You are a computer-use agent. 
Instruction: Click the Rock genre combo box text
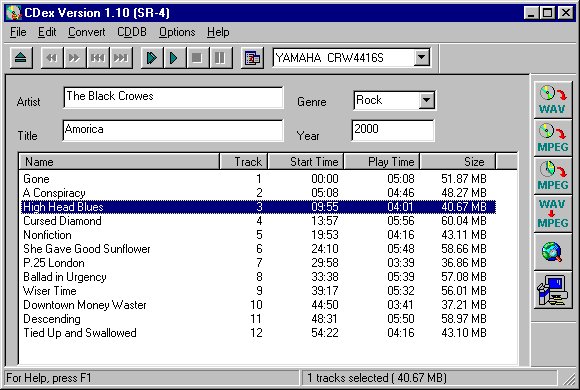click(369, 100)
